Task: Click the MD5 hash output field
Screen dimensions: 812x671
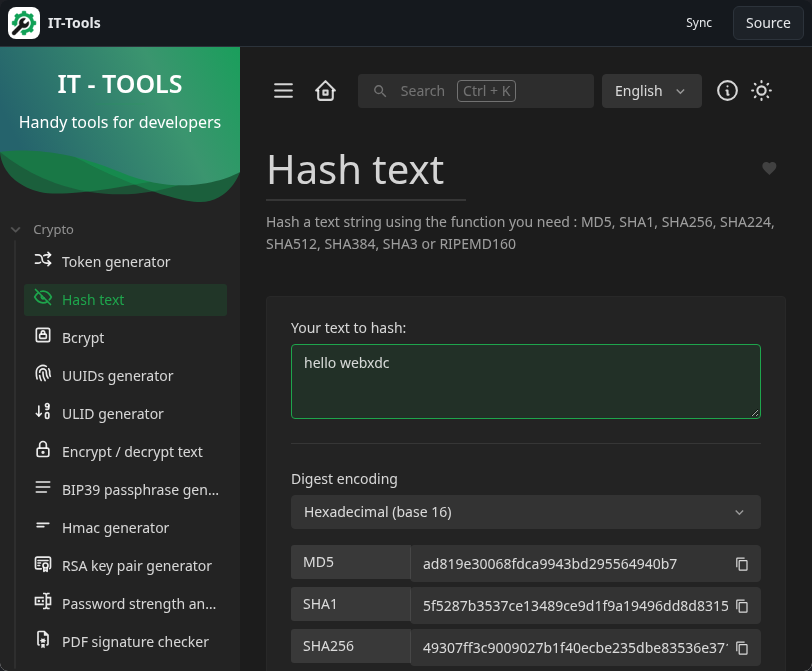Action: pos(586,564)
